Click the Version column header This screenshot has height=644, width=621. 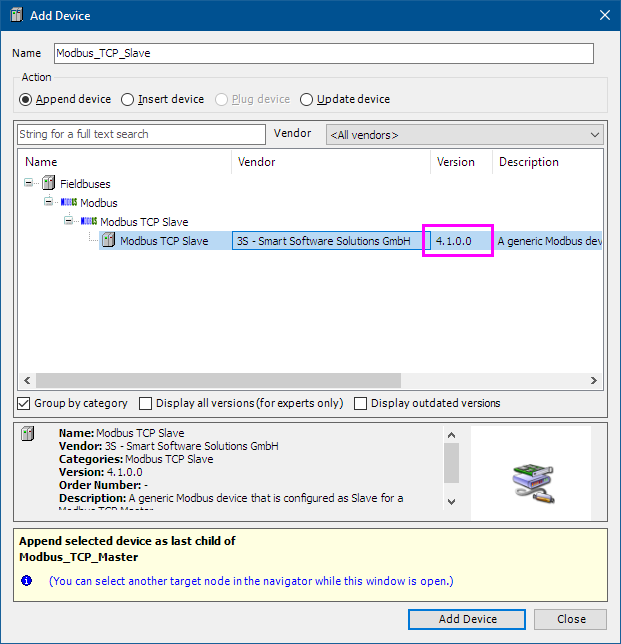click(x=455, y=162)
